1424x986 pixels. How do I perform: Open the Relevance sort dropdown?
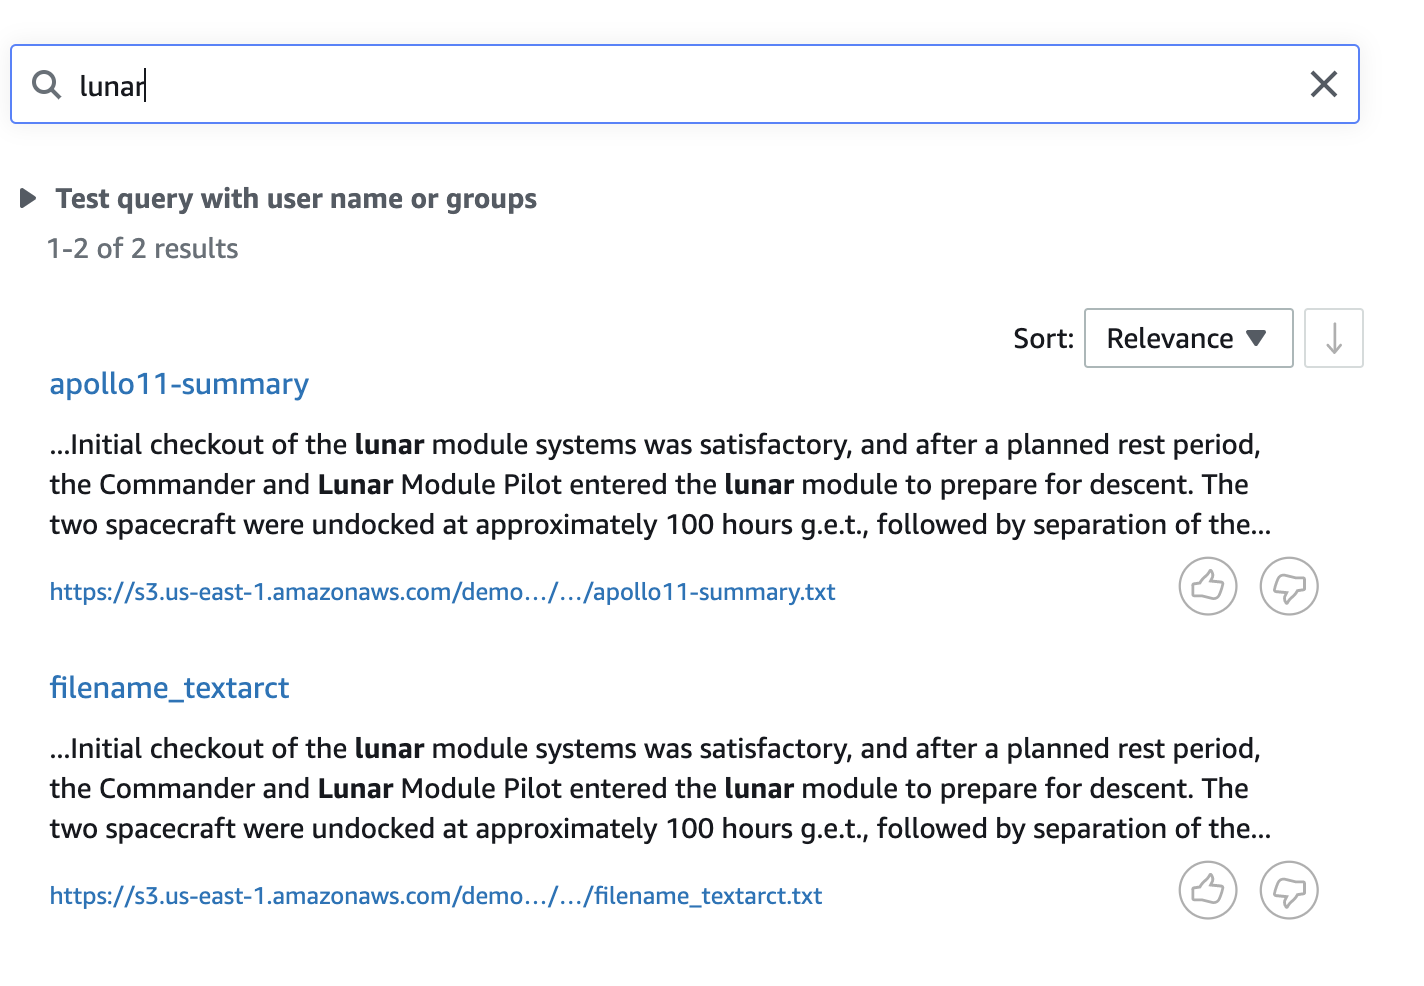coord(1187,338)
